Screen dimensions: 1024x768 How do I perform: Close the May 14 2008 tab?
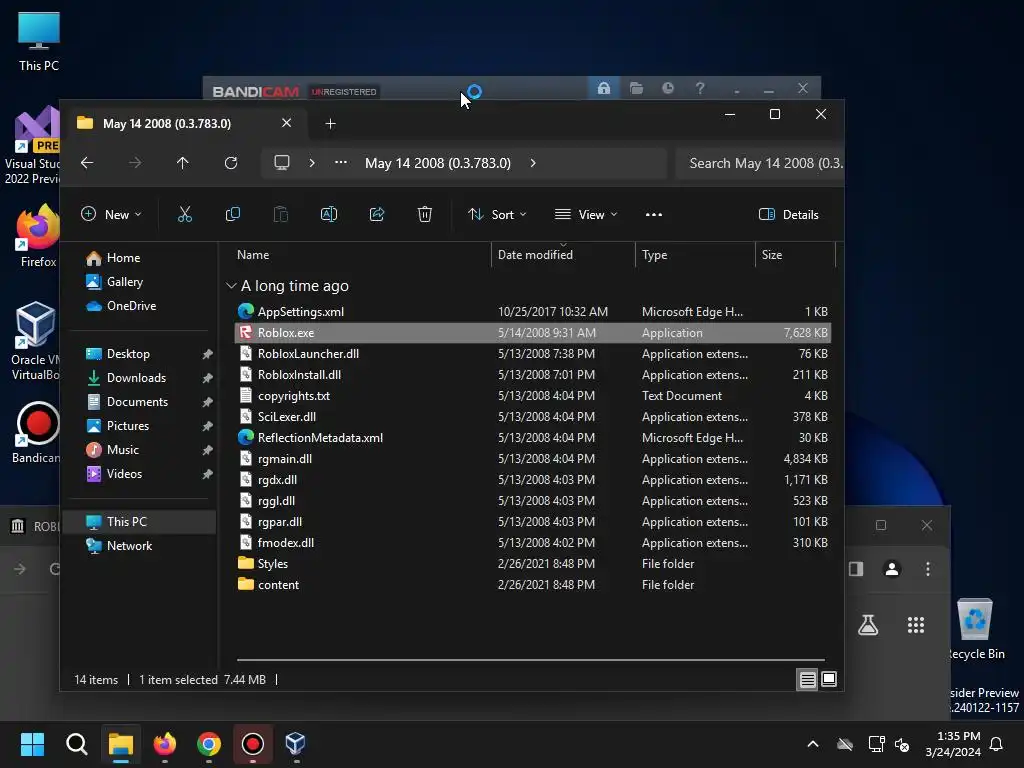(x=286, y=123)
